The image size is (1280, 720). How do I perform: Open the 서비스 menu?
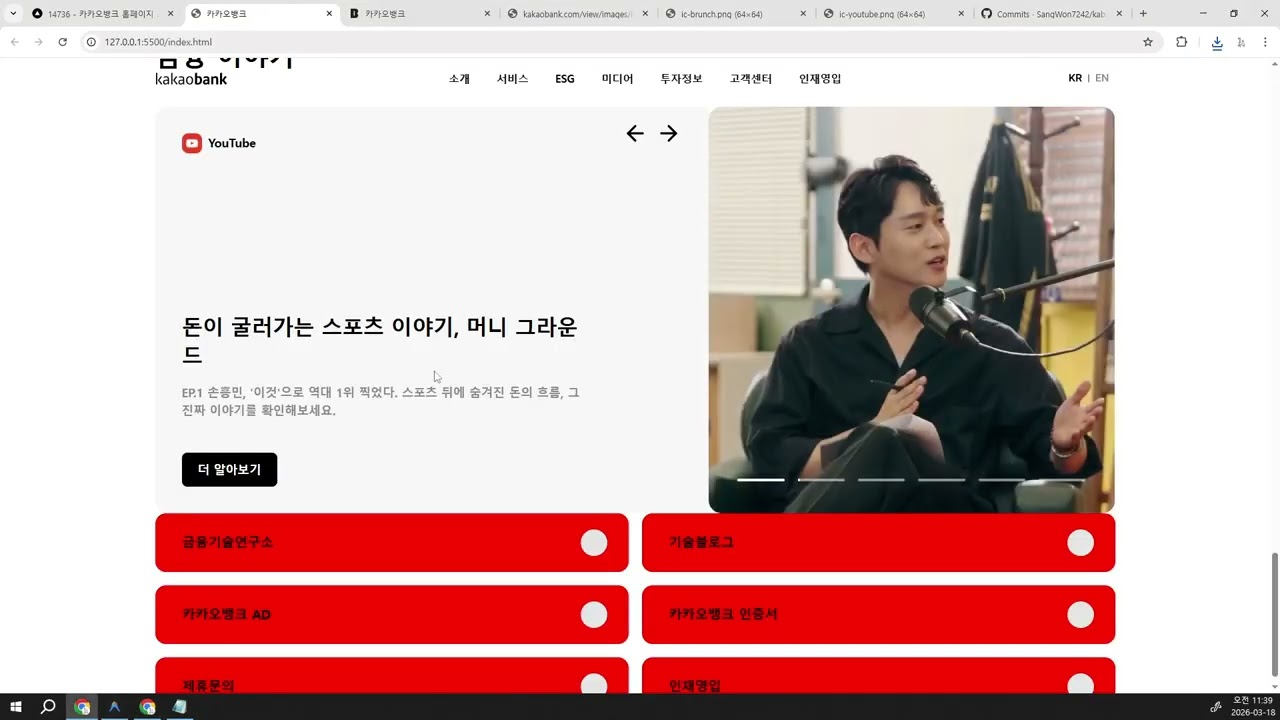tap(512, 79)
